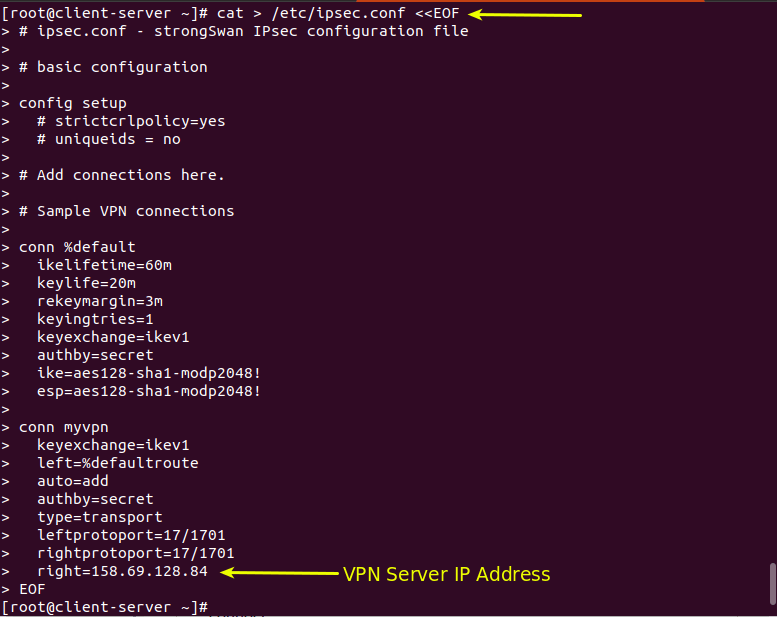Image resolution: width=777 pixels, height=617 pixels.
Task: Click the "conn myvpn" line
Action: pyautogui.click(x=63, y=427)
